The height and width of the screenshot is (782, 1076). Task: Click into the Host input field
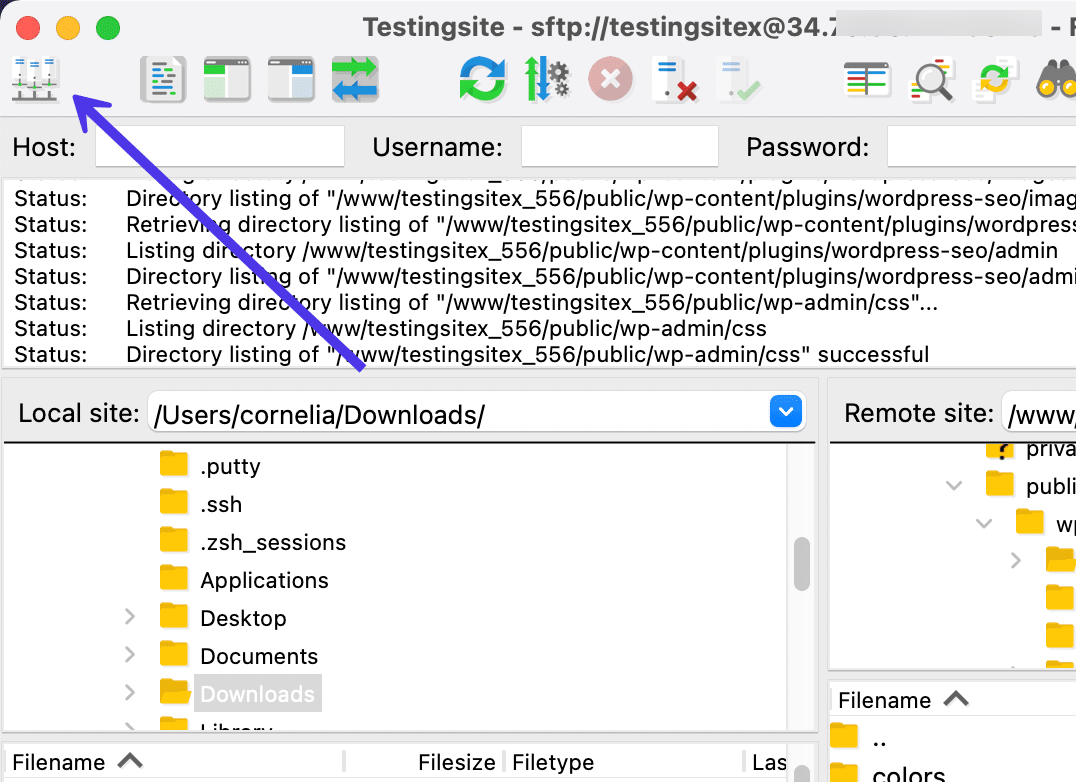coord(220,147)
